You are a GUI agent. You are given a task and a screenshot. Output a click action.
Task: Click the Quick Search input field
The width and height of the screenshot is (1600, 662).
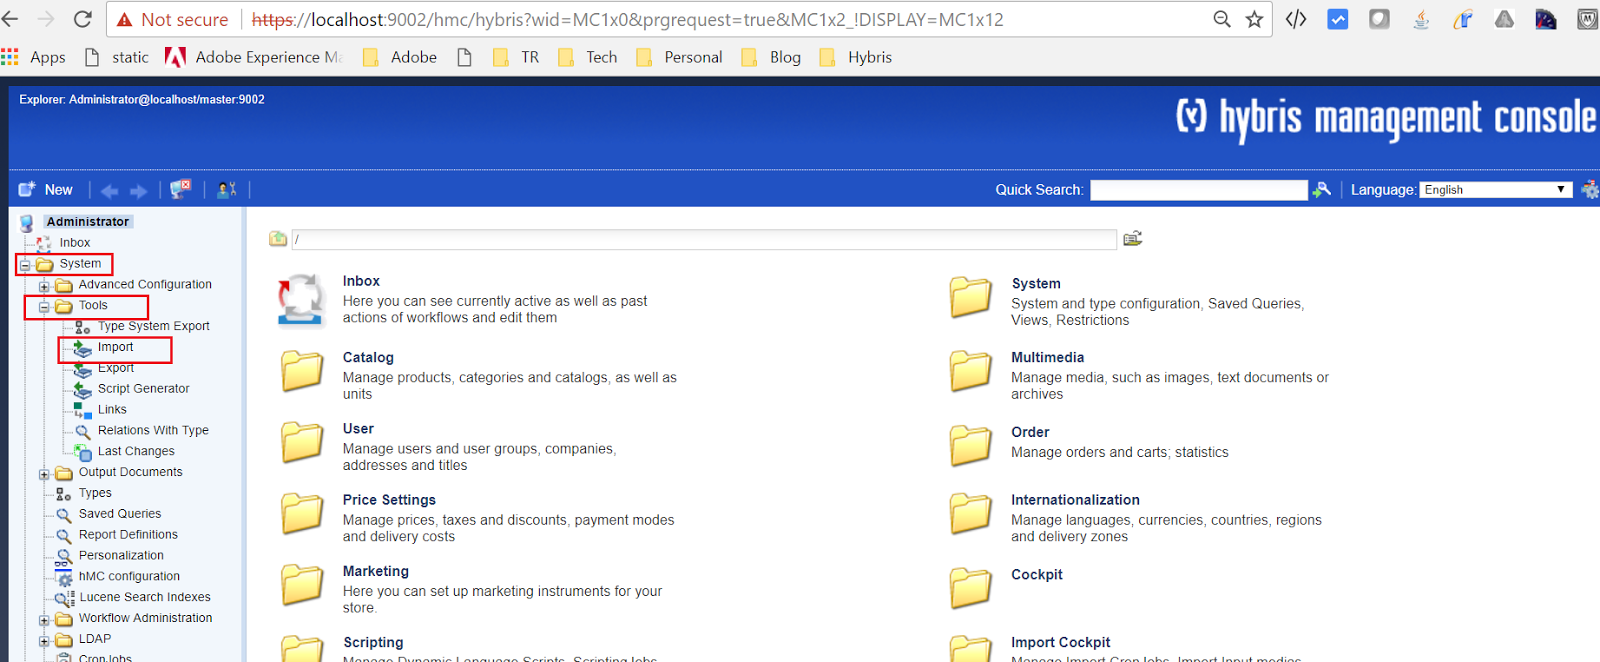pos(1198,190)
